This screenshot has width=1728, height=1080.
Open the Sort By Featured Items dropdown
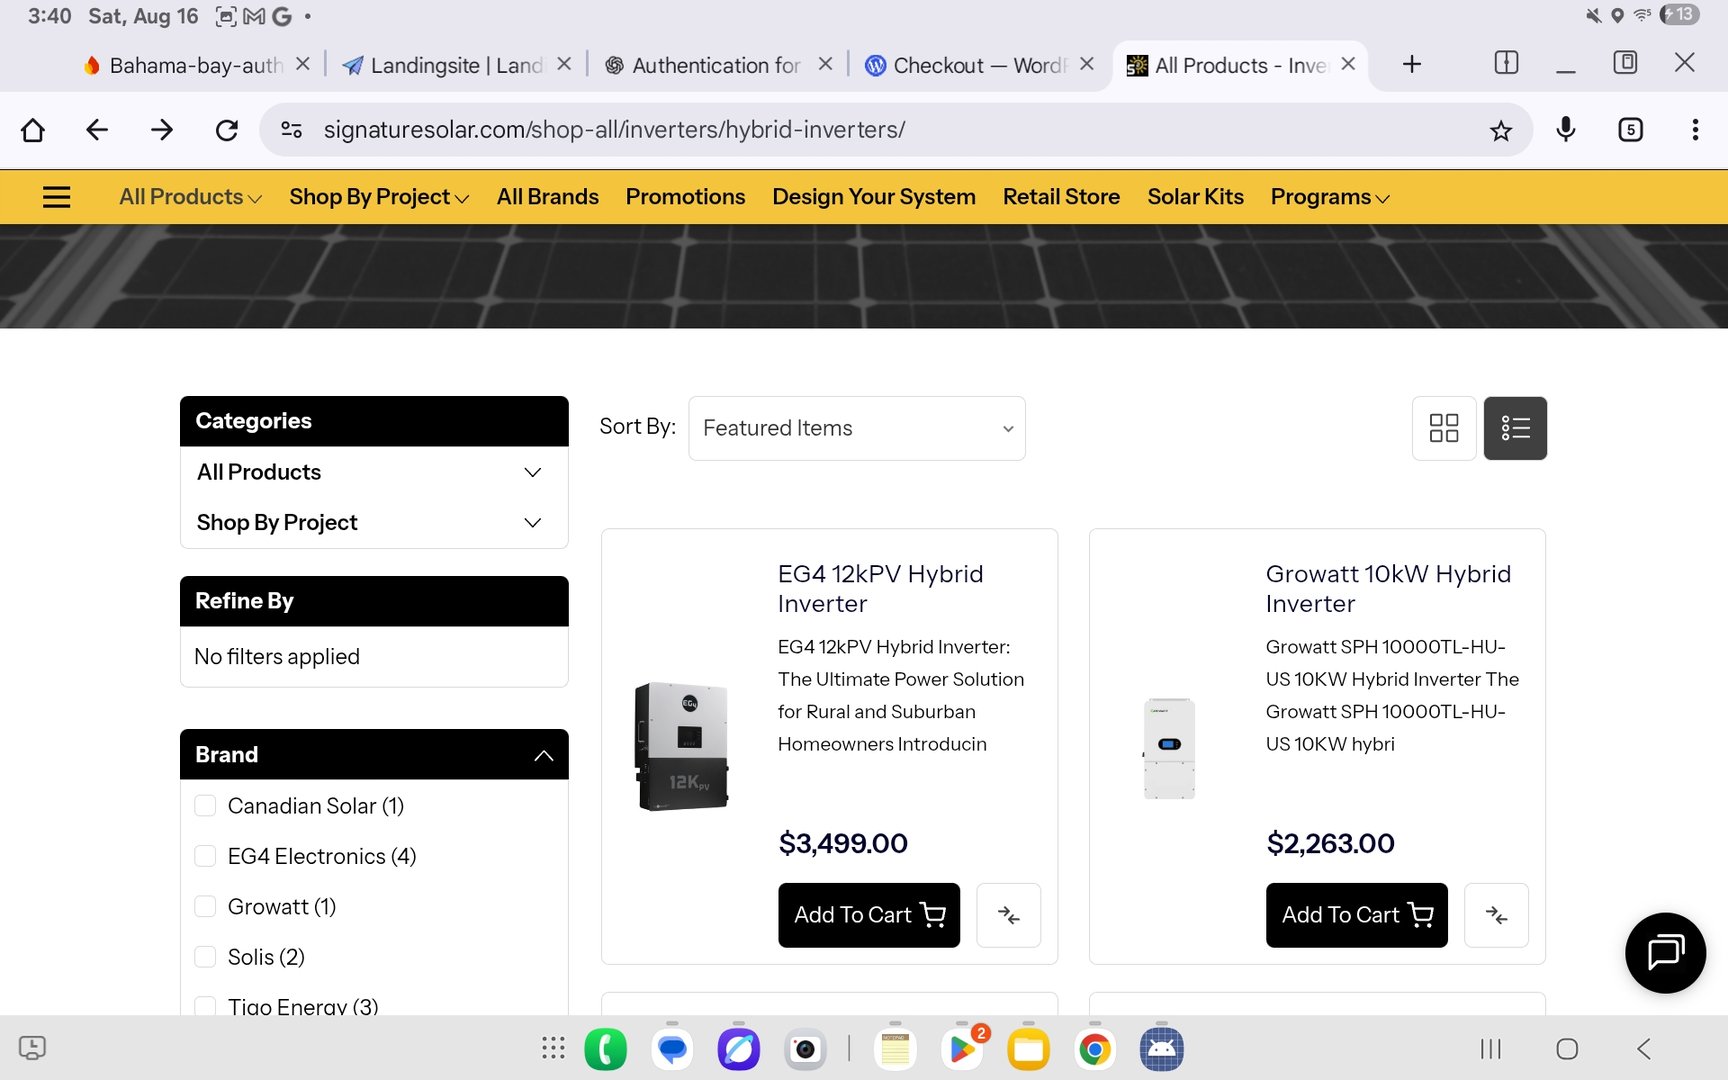coord(857,428)
